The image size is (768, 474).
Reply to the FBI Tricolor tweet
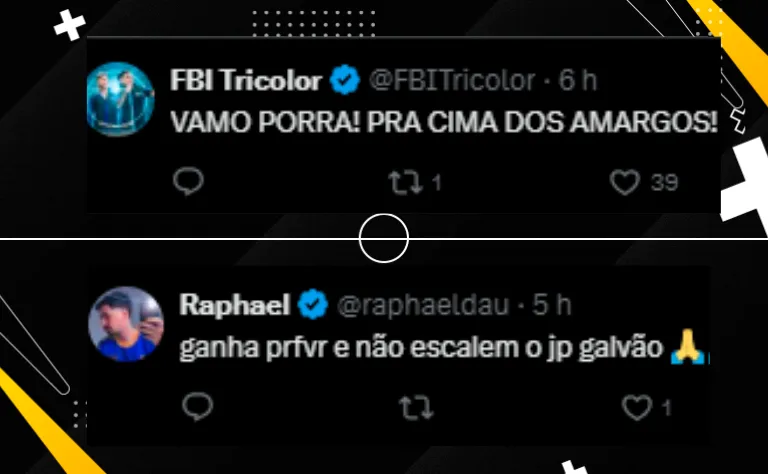pos(188,181)
